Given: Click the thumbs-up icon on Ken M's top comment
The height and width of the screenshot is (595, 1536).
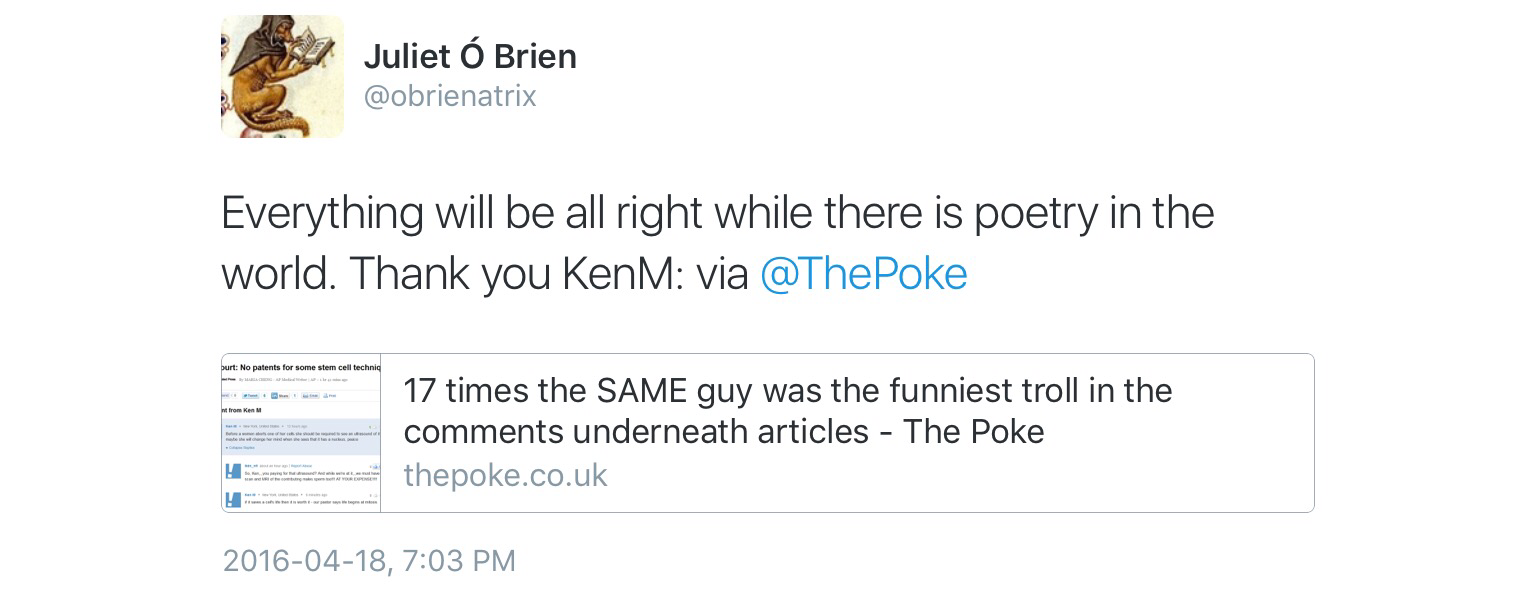Looking at the screenshot, I should [372, 427].
